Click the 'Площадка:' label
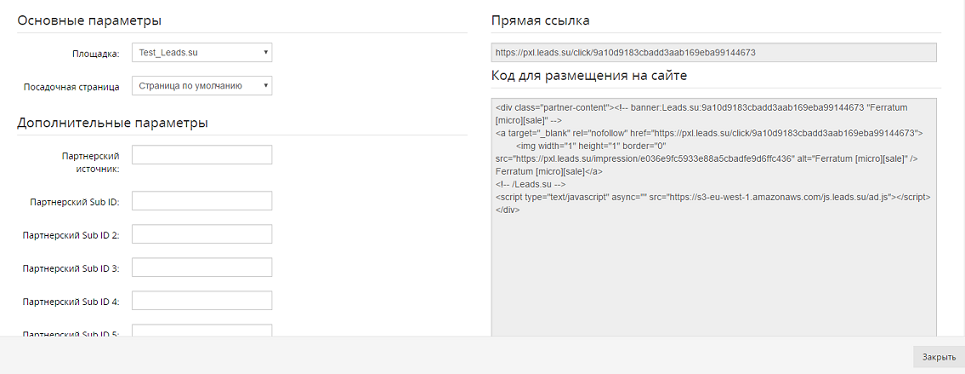The height and width of the screenshot is (374, 965). click(95, 54)
